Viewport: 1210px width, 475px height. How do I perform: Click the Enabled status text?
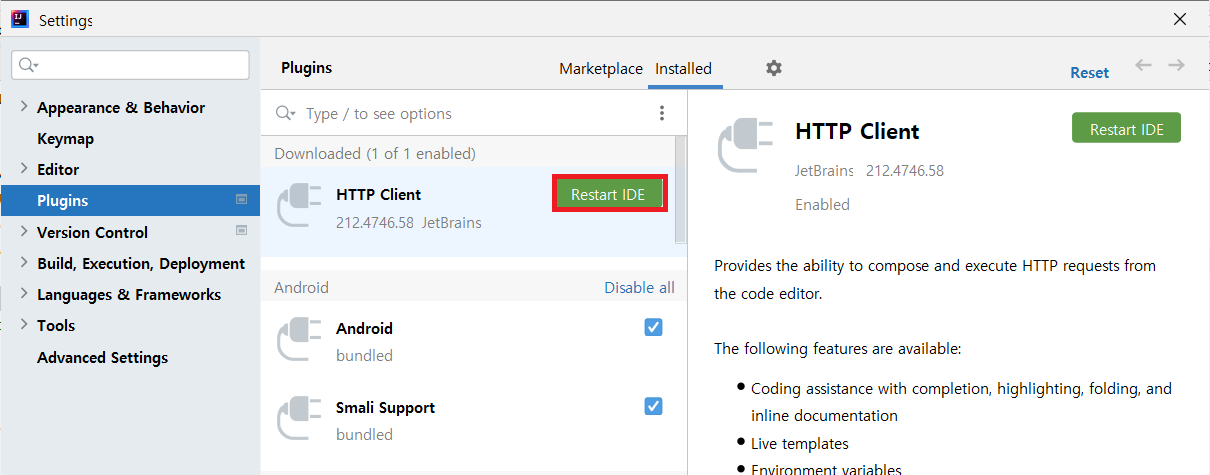822,204
